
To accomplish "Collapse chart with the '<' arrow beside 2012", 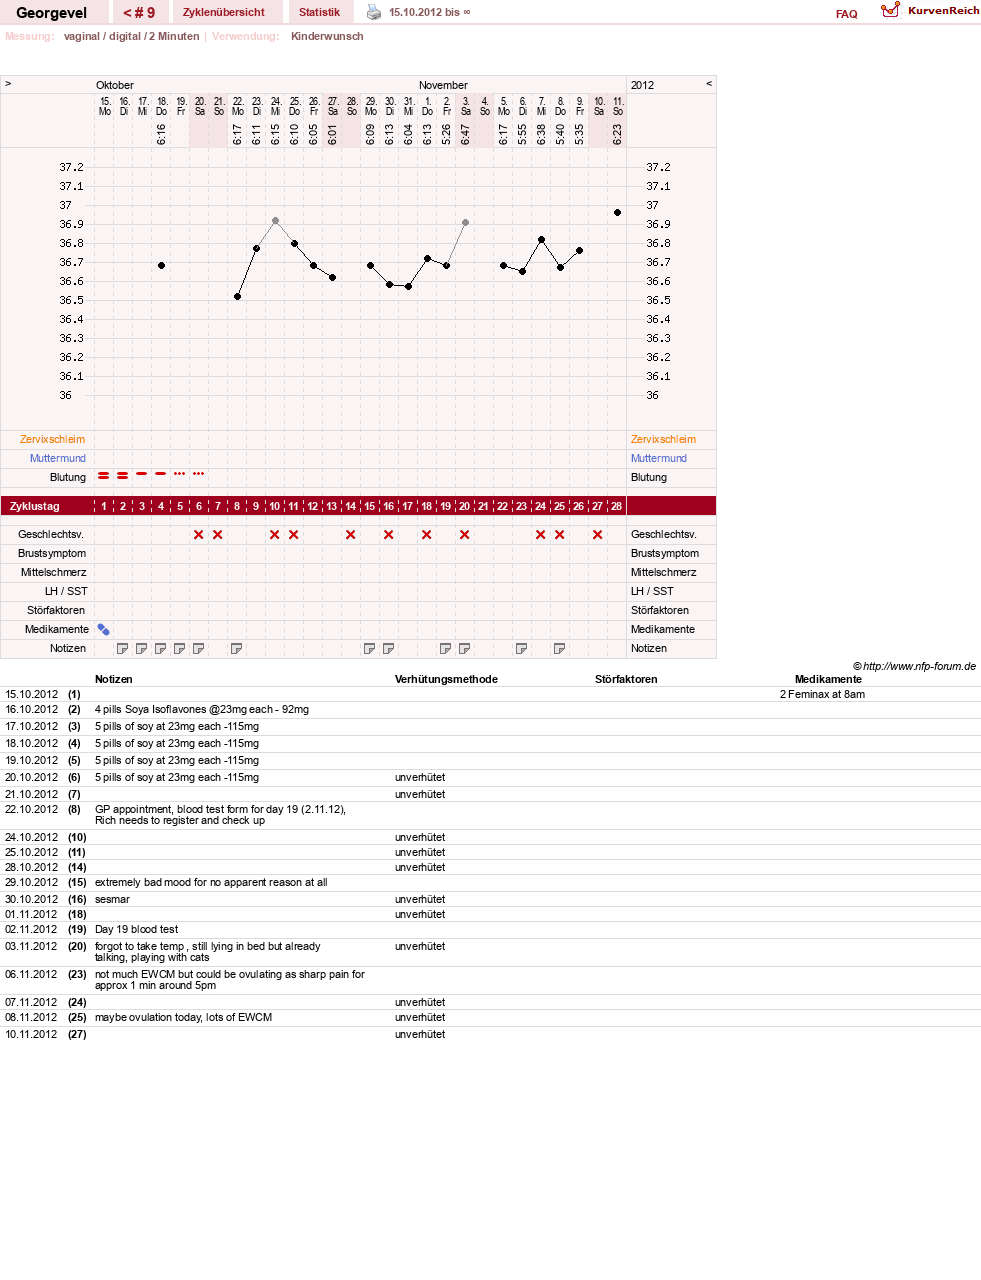I will tap(709, 83).
